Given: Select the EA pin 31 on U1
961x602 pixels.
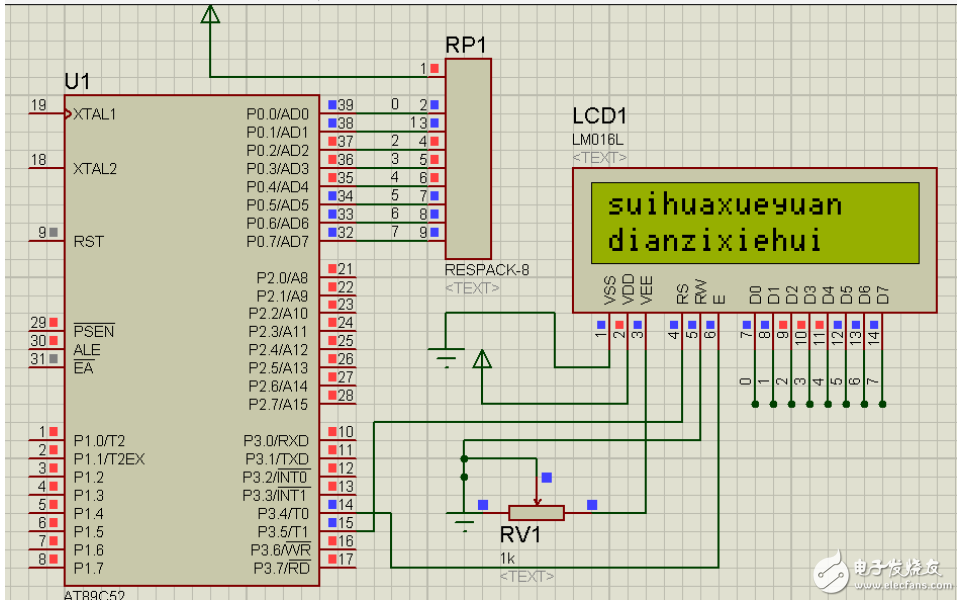Looking at the screenshot, I should [x=46, y=368].
